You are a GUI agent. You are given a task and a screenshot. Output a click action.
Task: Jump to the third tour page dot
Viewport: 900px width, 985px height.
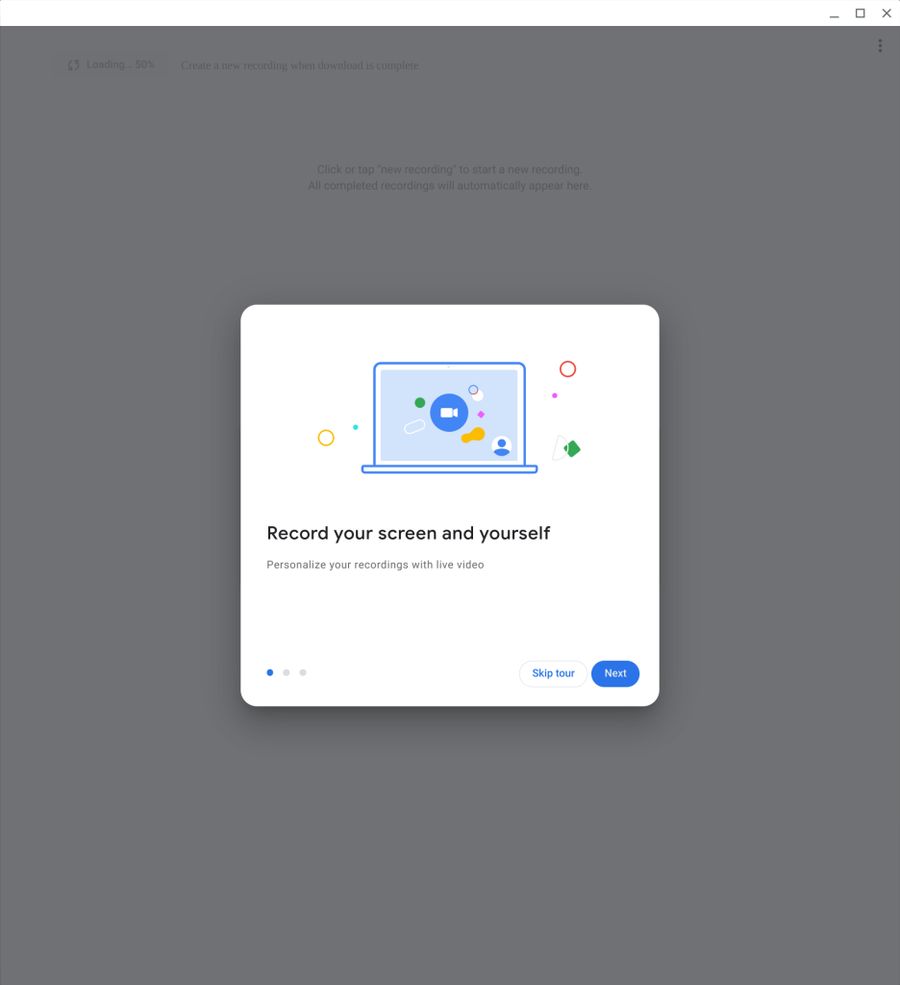tap(303, 673)
